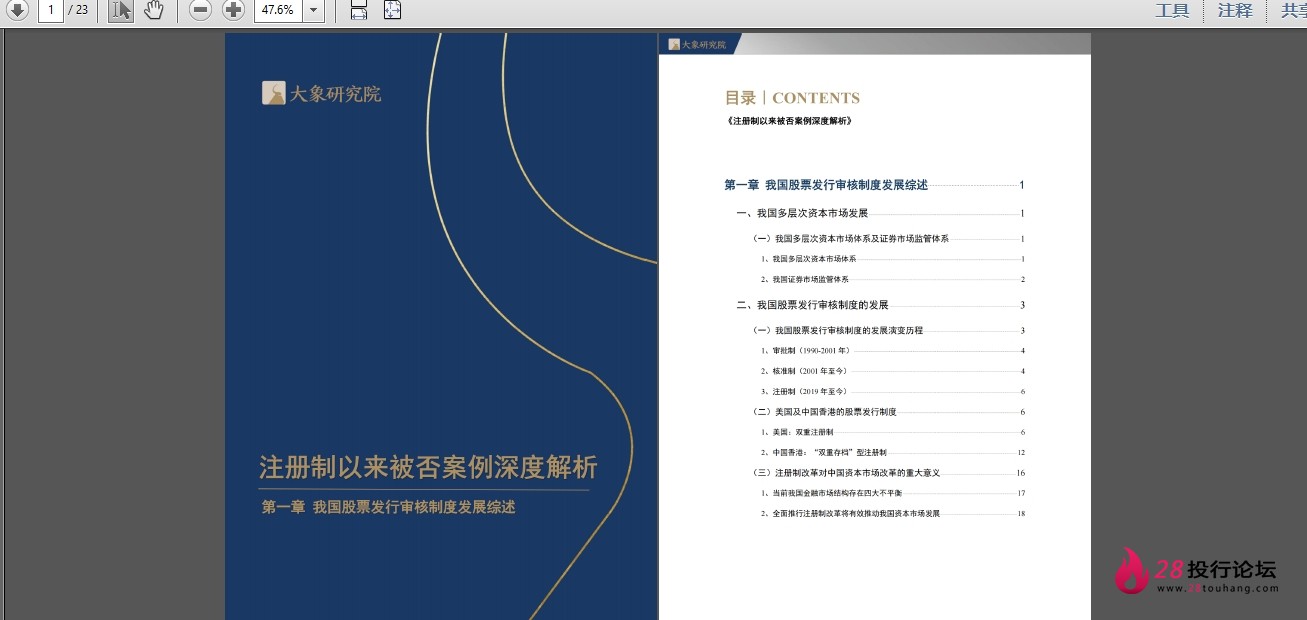Activate the text selection tool
1307x620 pixels.
pyautogui.click(x=120, y=10)
